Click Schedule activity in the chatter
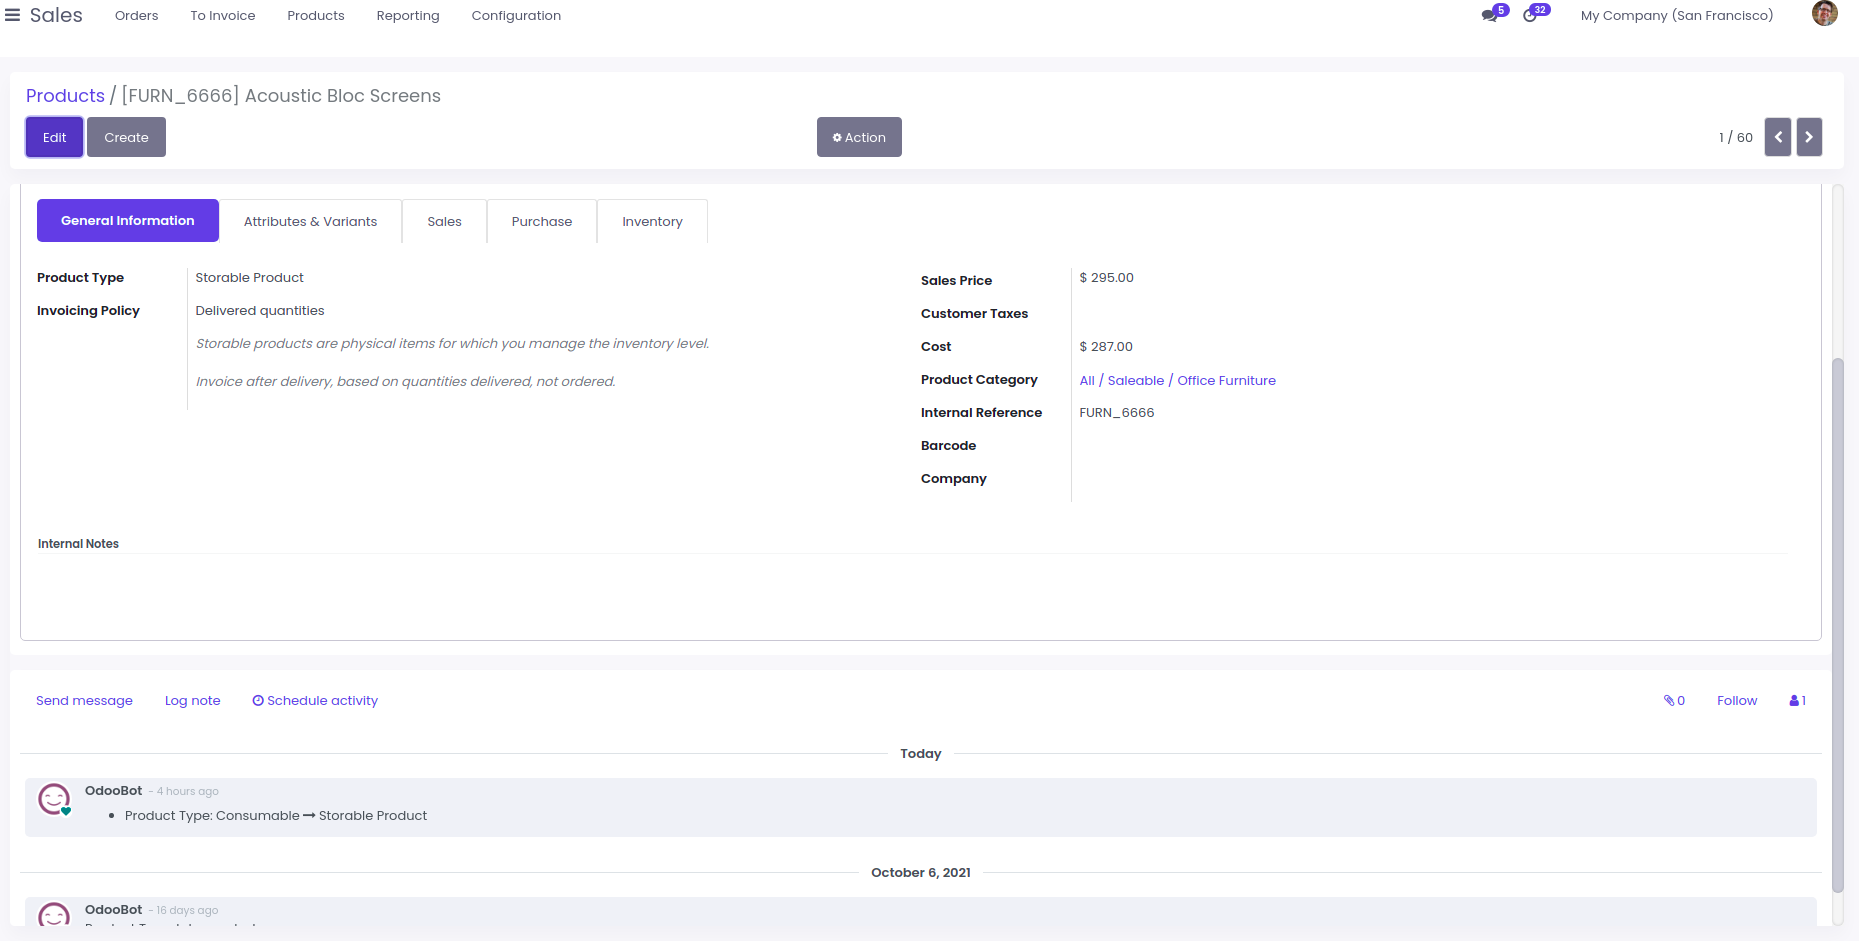The image size is (1859, 941). coord(315,701)
